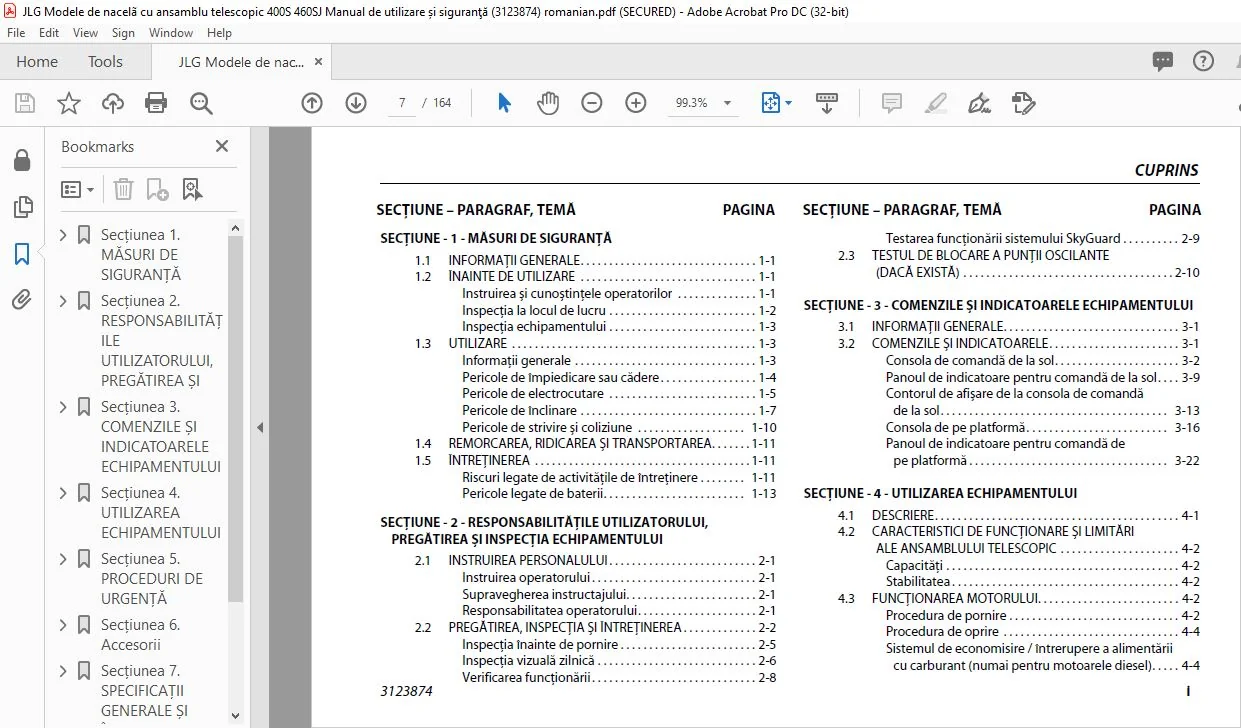The width and height of the screenshot is (1241, 728).
Task: Expand the Secțiunea 3 bookmark
Action: click(x=64, y=407)
